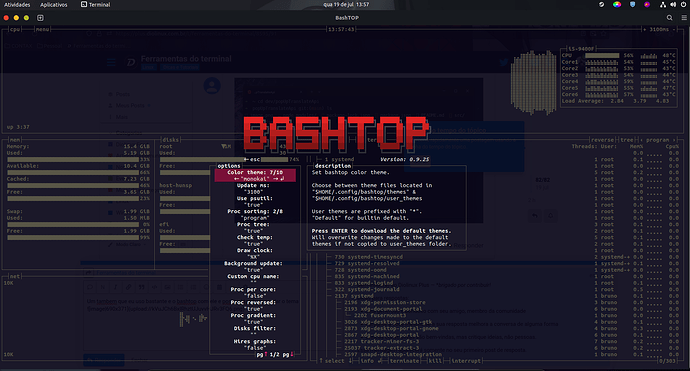Open the power menu icon
The width and height of the screenshot is (690, 371).
point(683,4)
